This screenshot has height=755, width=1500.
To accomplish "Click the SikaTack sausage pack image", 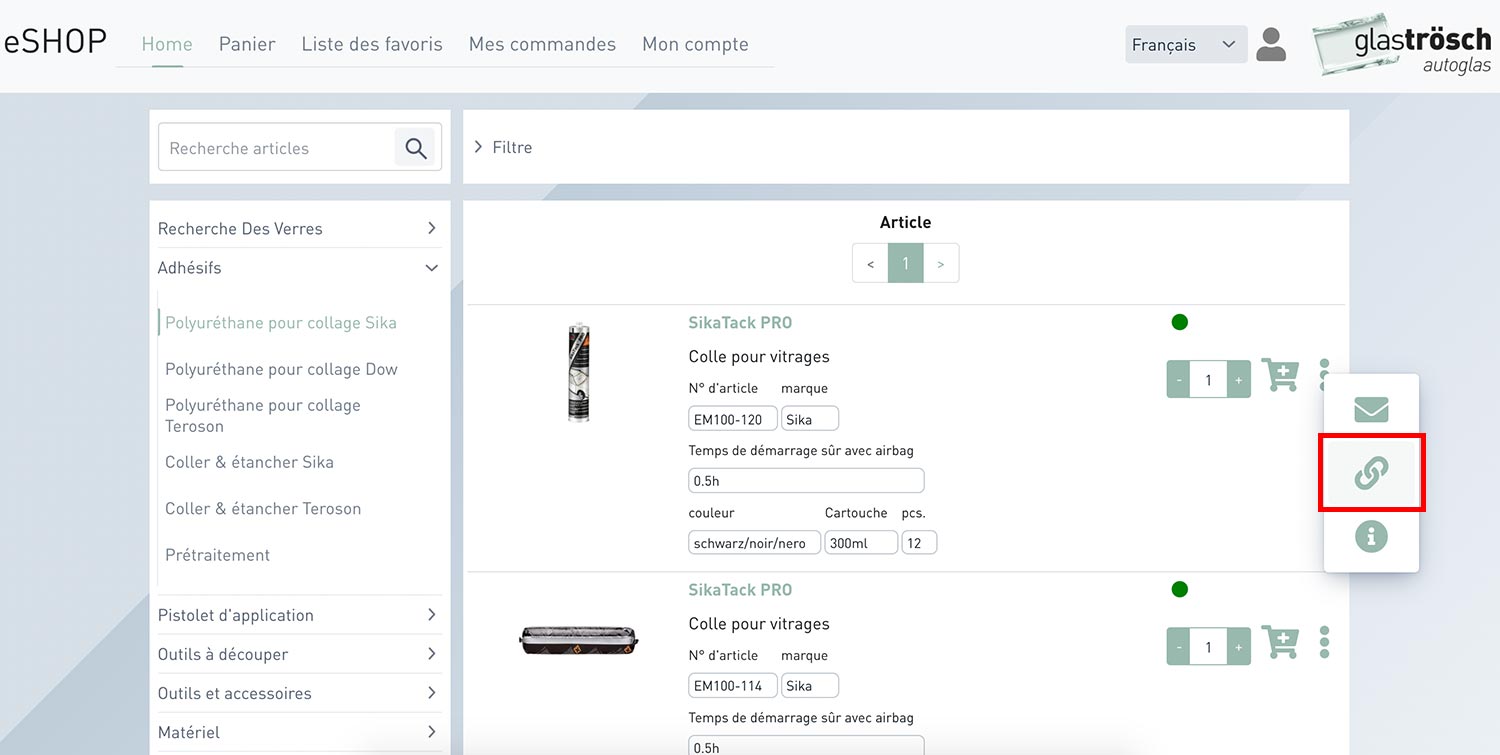I will point(579,640).
